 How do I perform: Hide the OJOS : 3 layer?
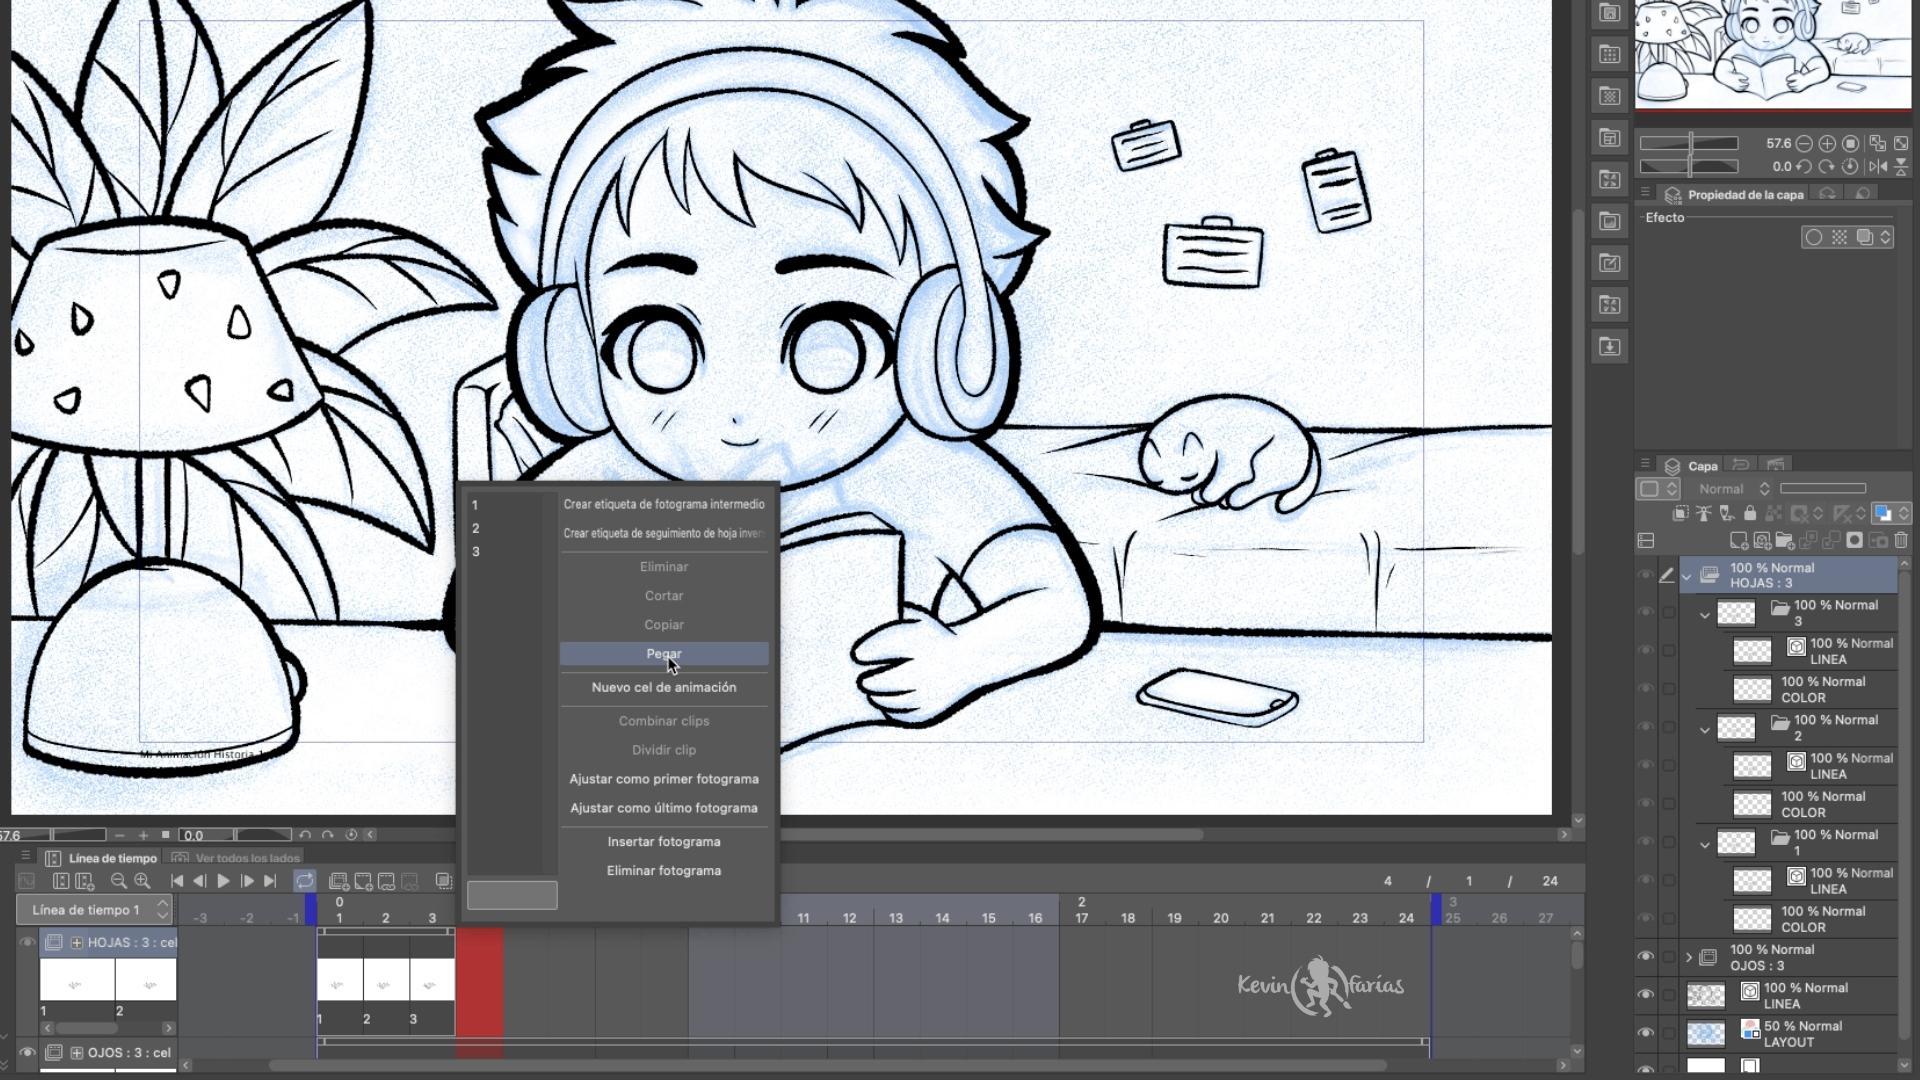pos(1645,957)
